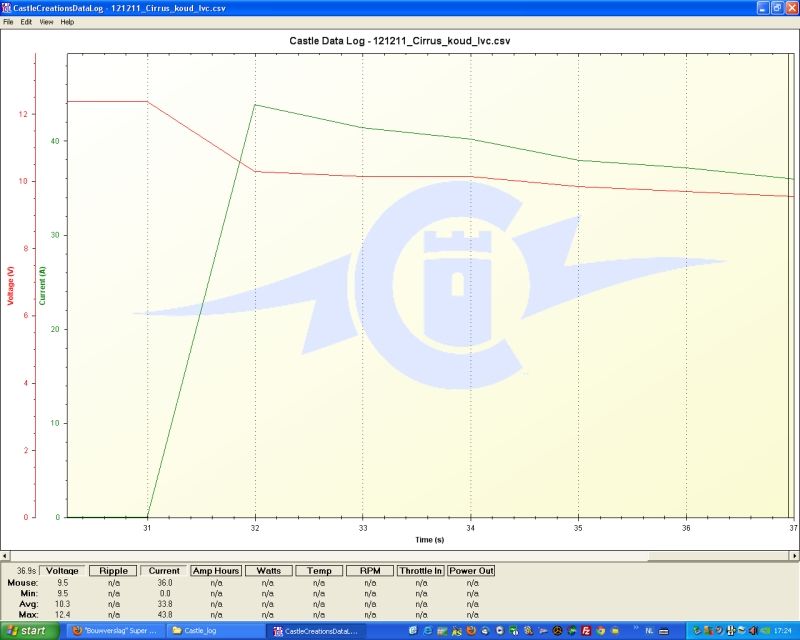800x640 pixels.
Task: Toggle the RPM data series button
Action: 370,571
